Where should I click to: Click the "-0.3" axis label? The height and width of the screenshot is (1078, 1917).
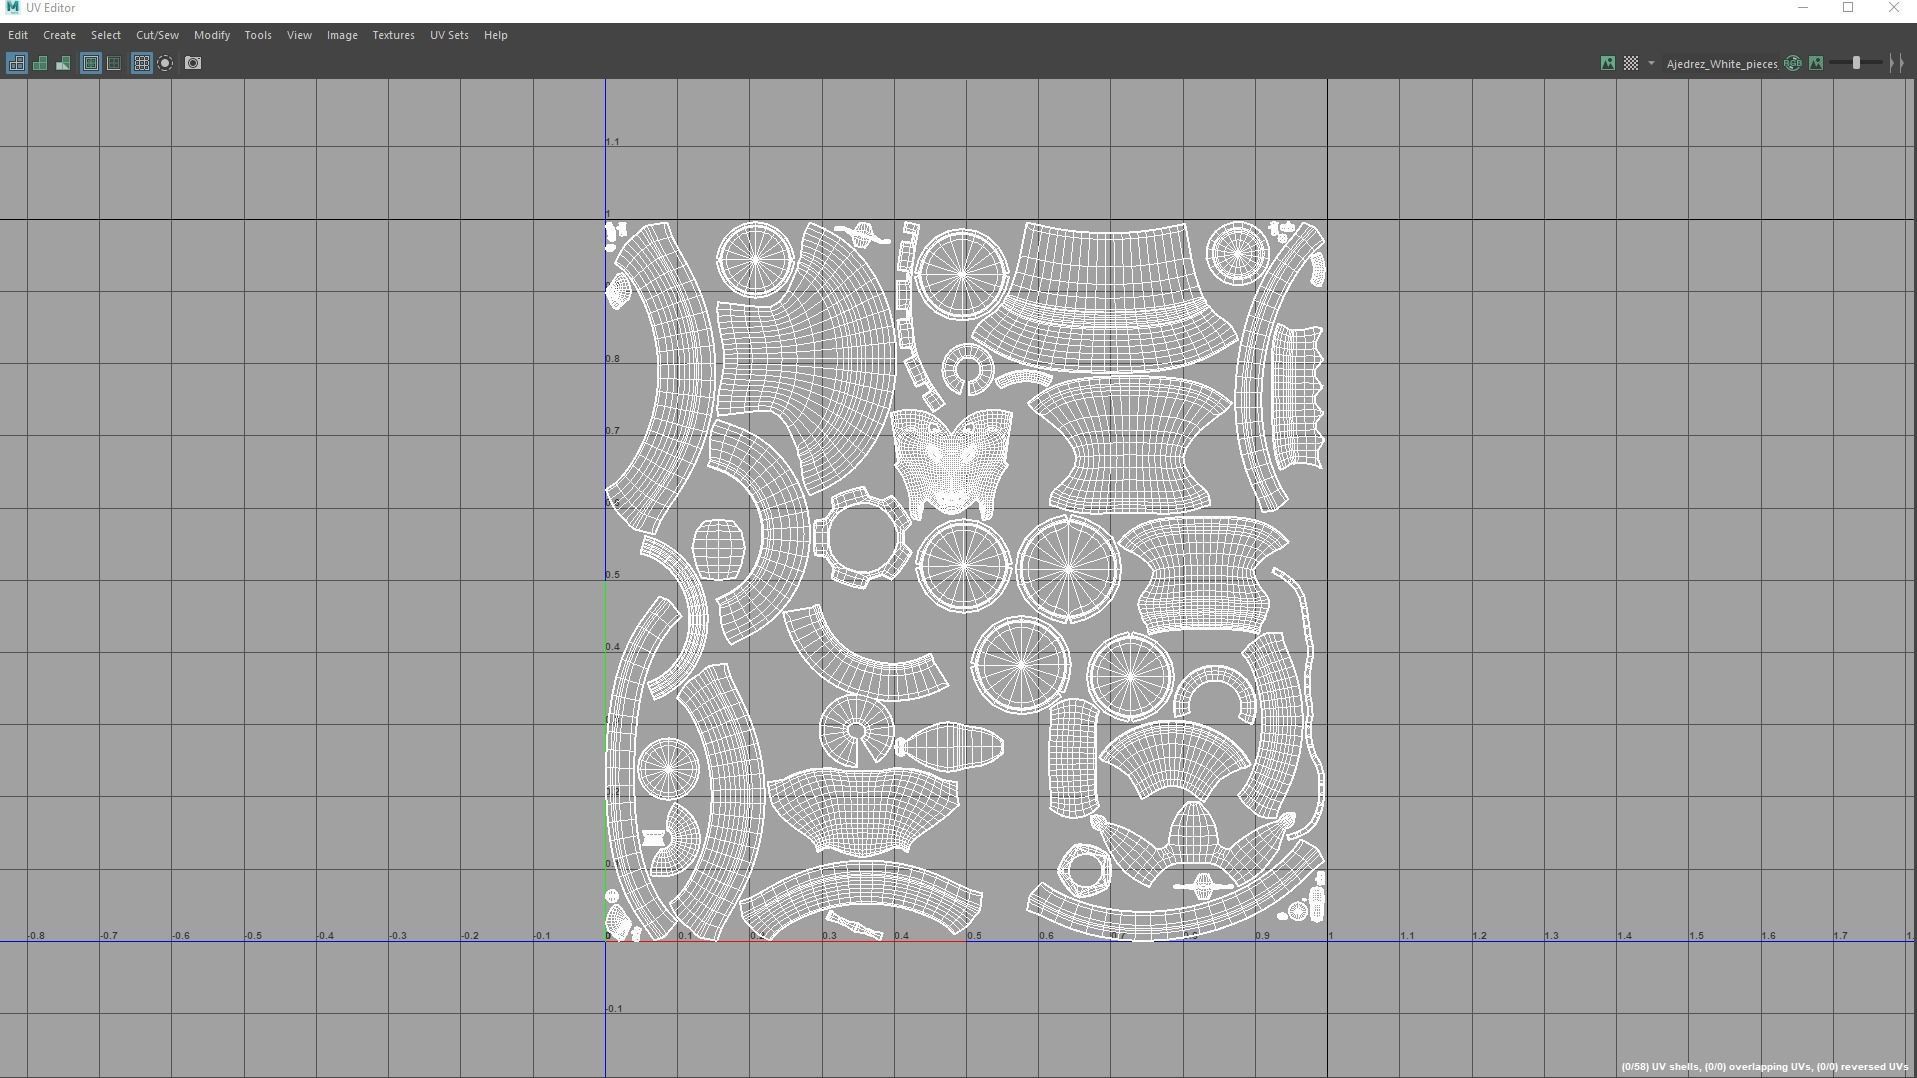(397, 936)
